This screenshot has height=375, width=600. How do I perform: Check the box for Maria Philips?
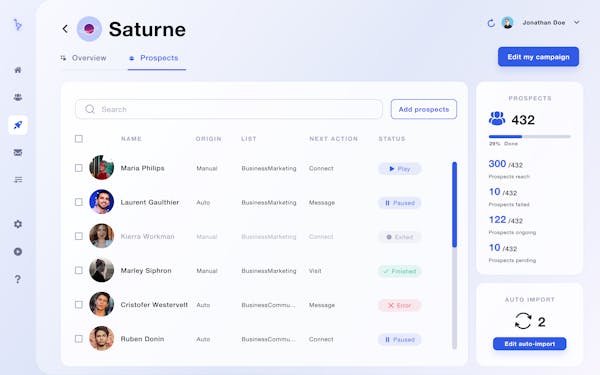(x=79, y=168)
